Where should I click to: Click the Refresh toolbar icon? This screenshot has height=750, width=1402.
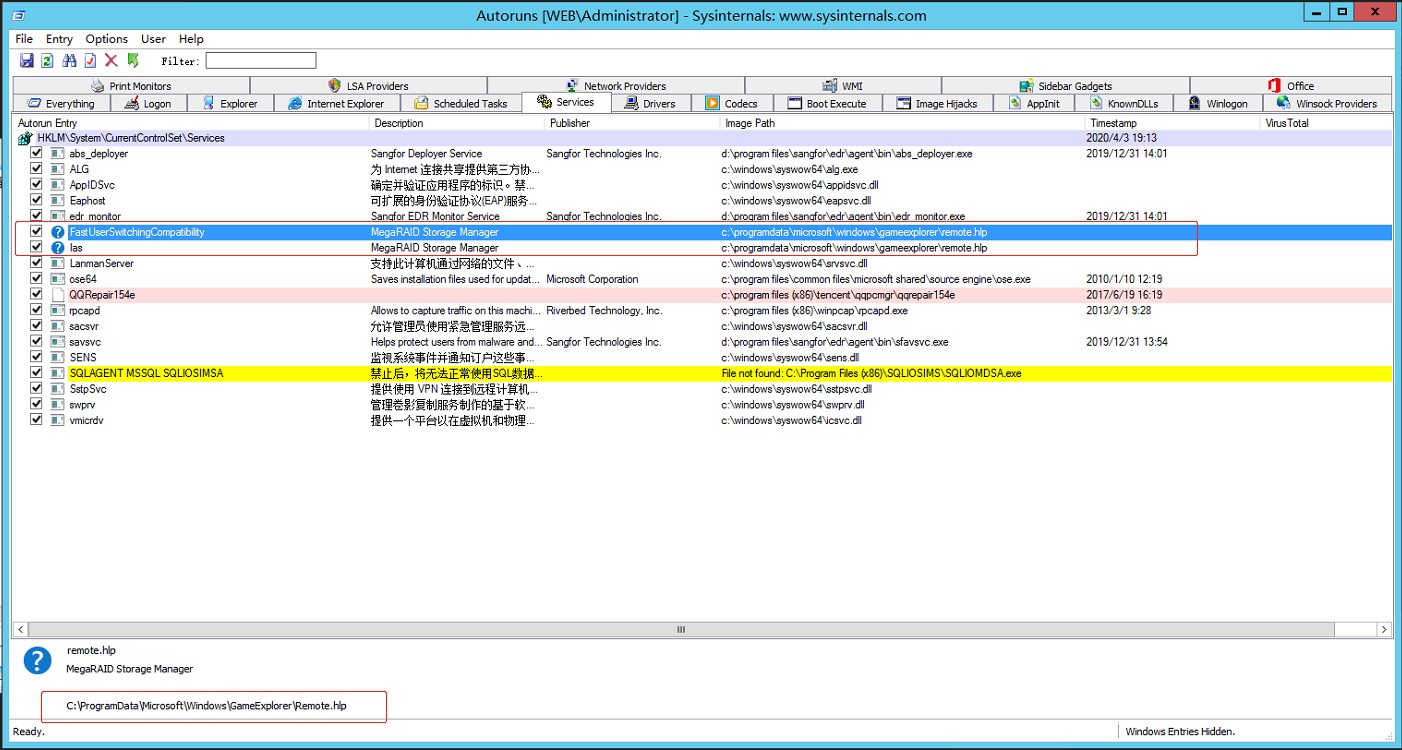47,61
